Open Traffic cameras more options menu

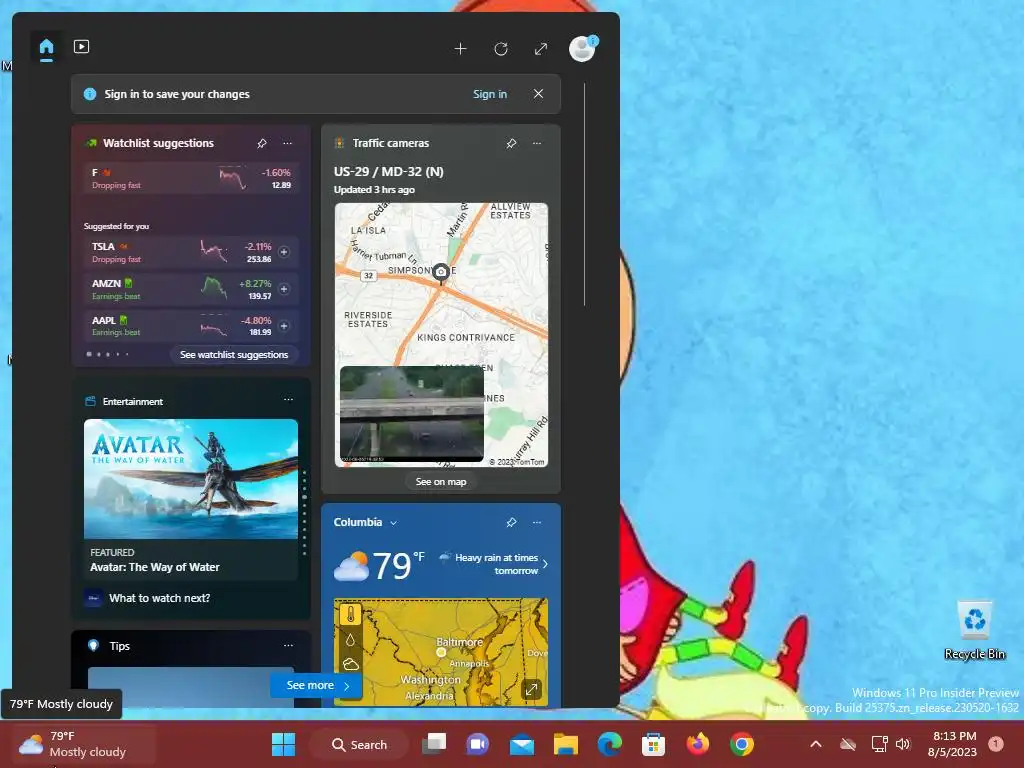pos(537,143)
